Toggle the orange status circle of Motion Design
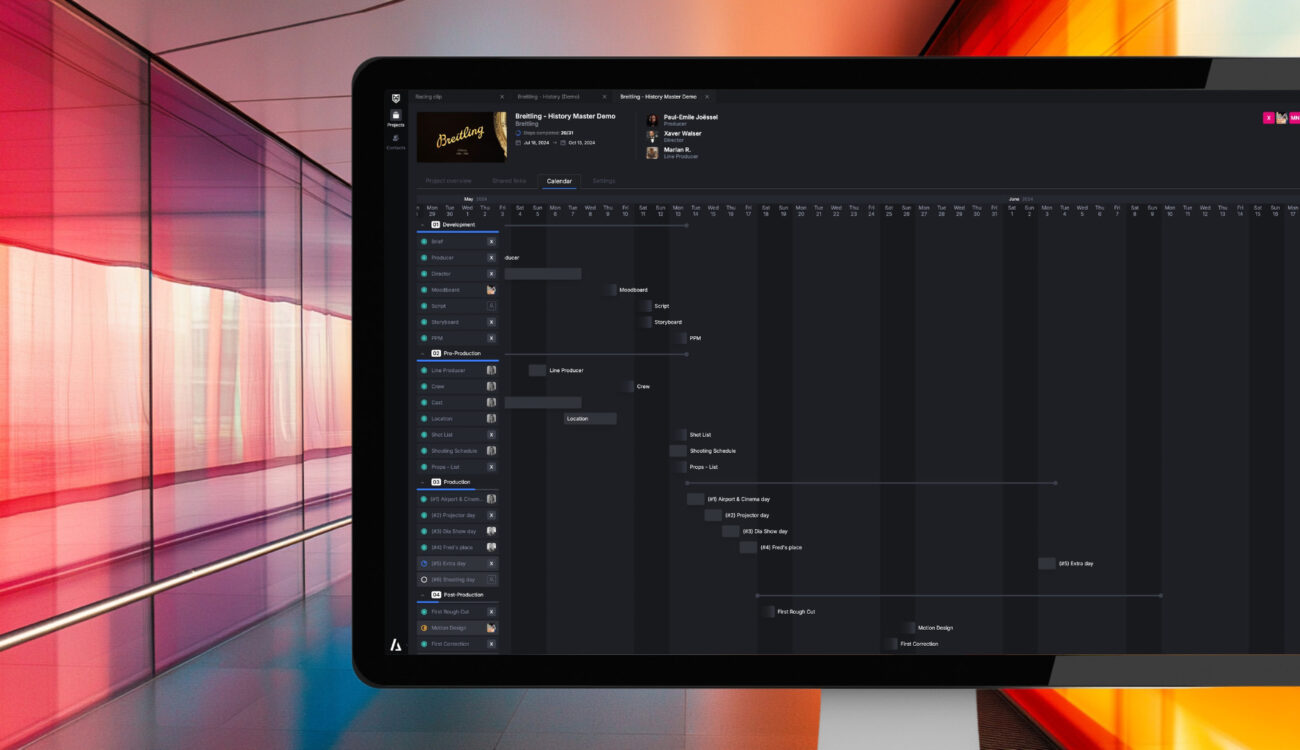 (x=424, y=628)
